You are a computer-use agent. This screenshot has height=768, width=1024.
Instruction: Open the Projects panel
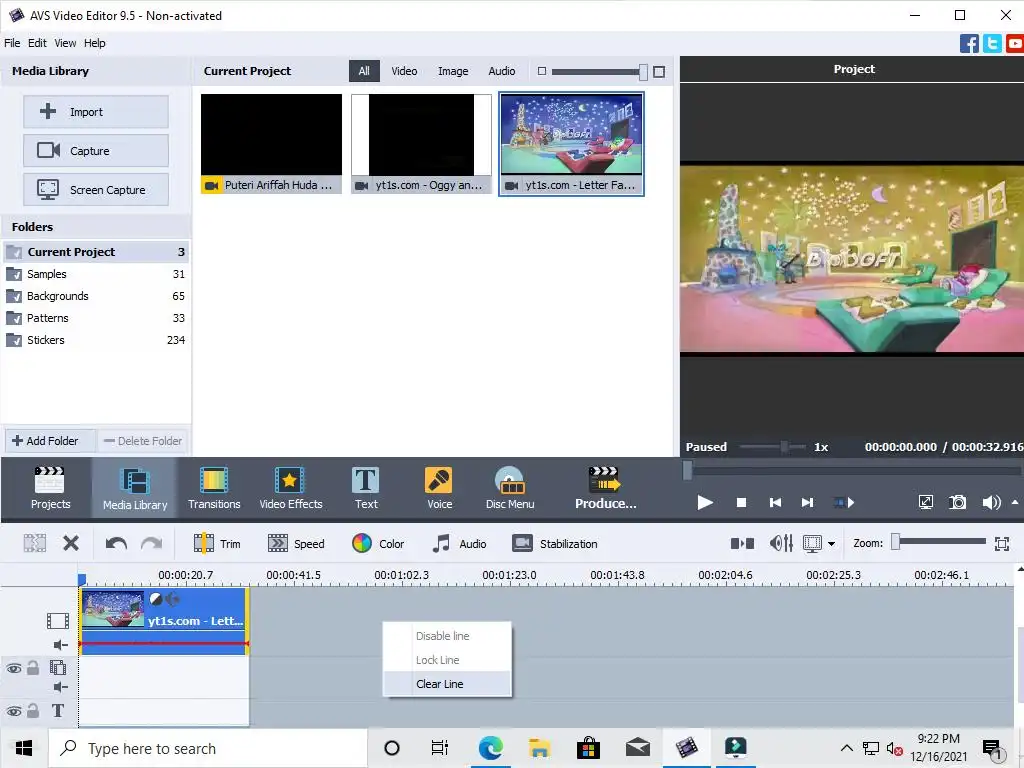50,488
